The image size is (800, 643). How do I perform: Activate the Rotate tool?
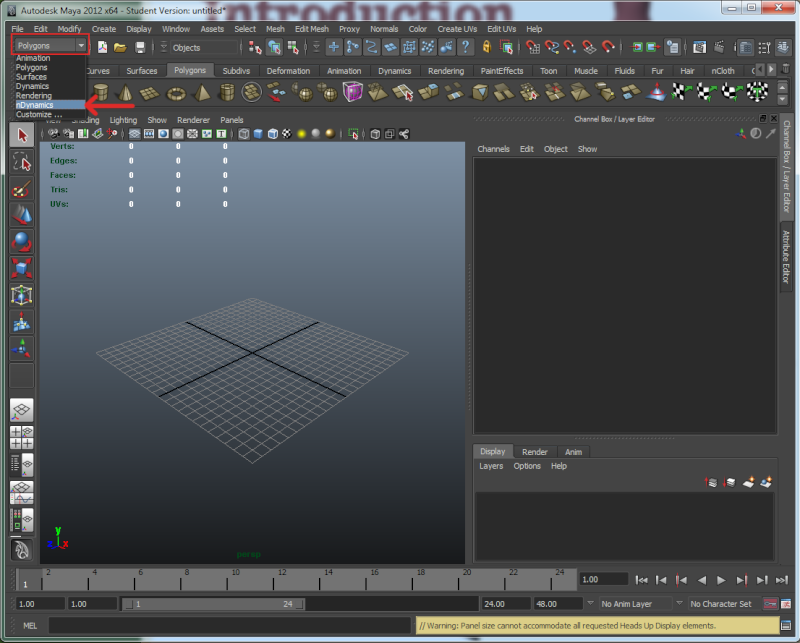(21, 242)
